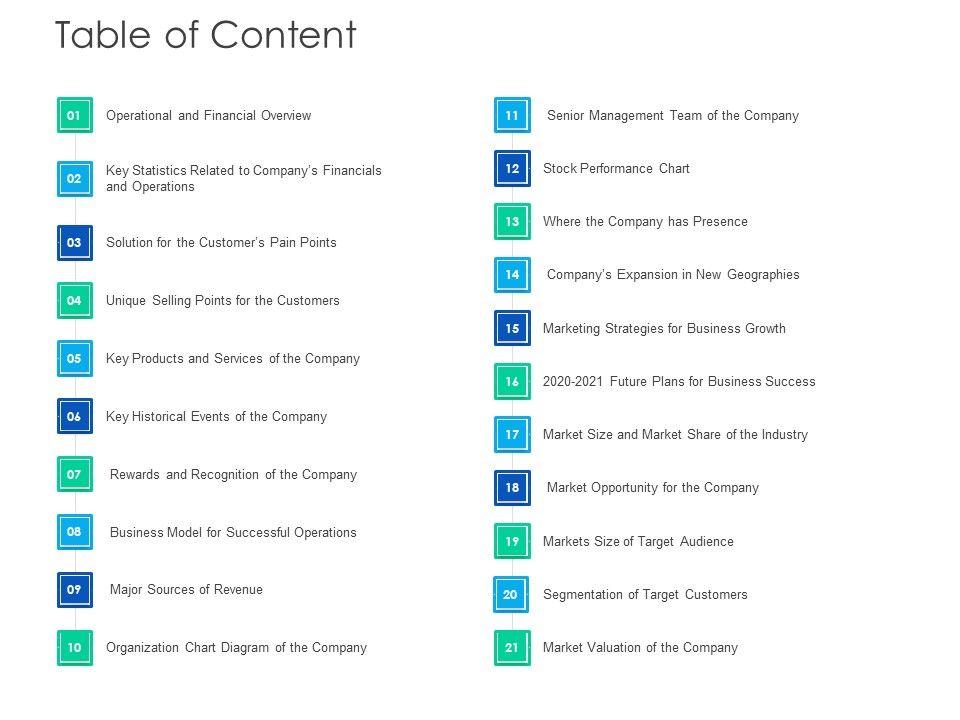
Task: Select the green 10 number box
Action: click(74, 648)
